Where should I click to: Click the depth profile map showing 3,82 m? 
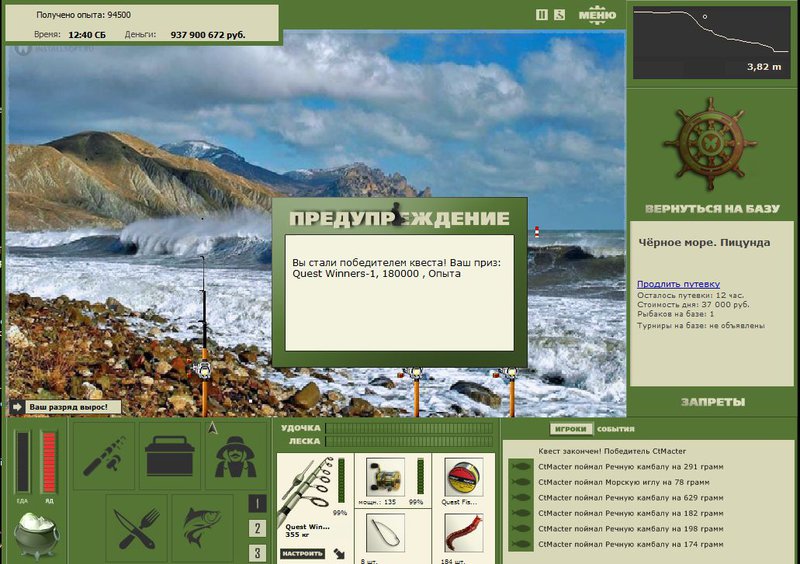(712, 43)
